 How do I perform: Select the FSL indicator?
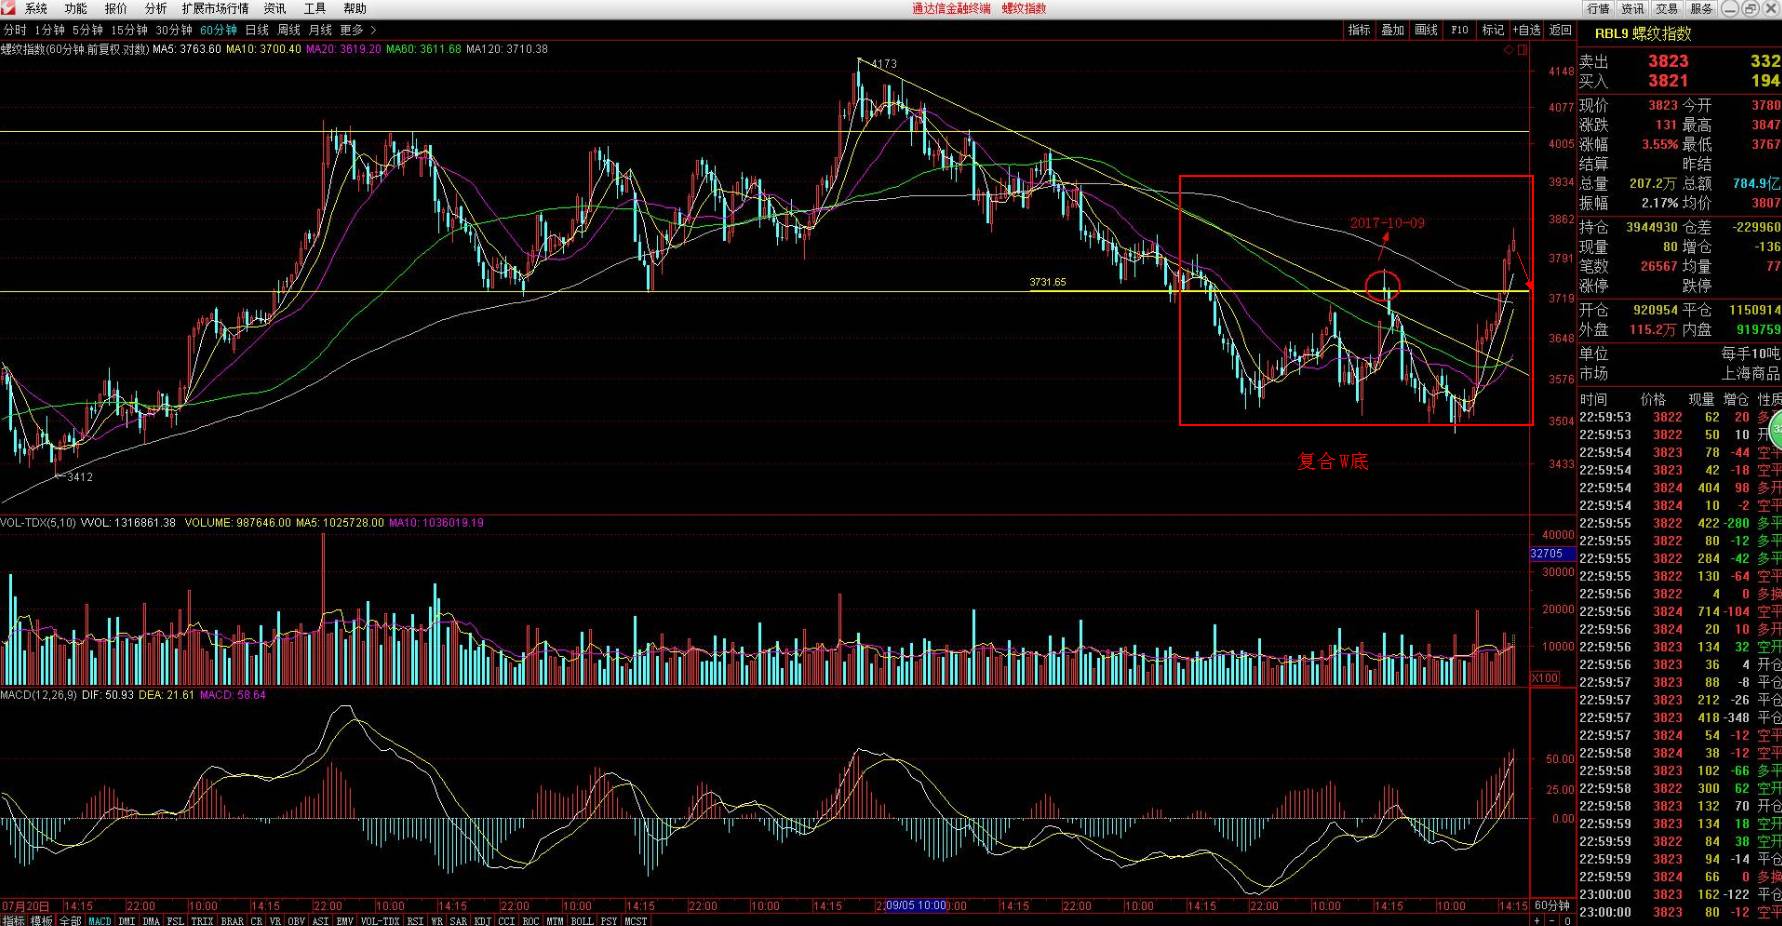[175, 920]
